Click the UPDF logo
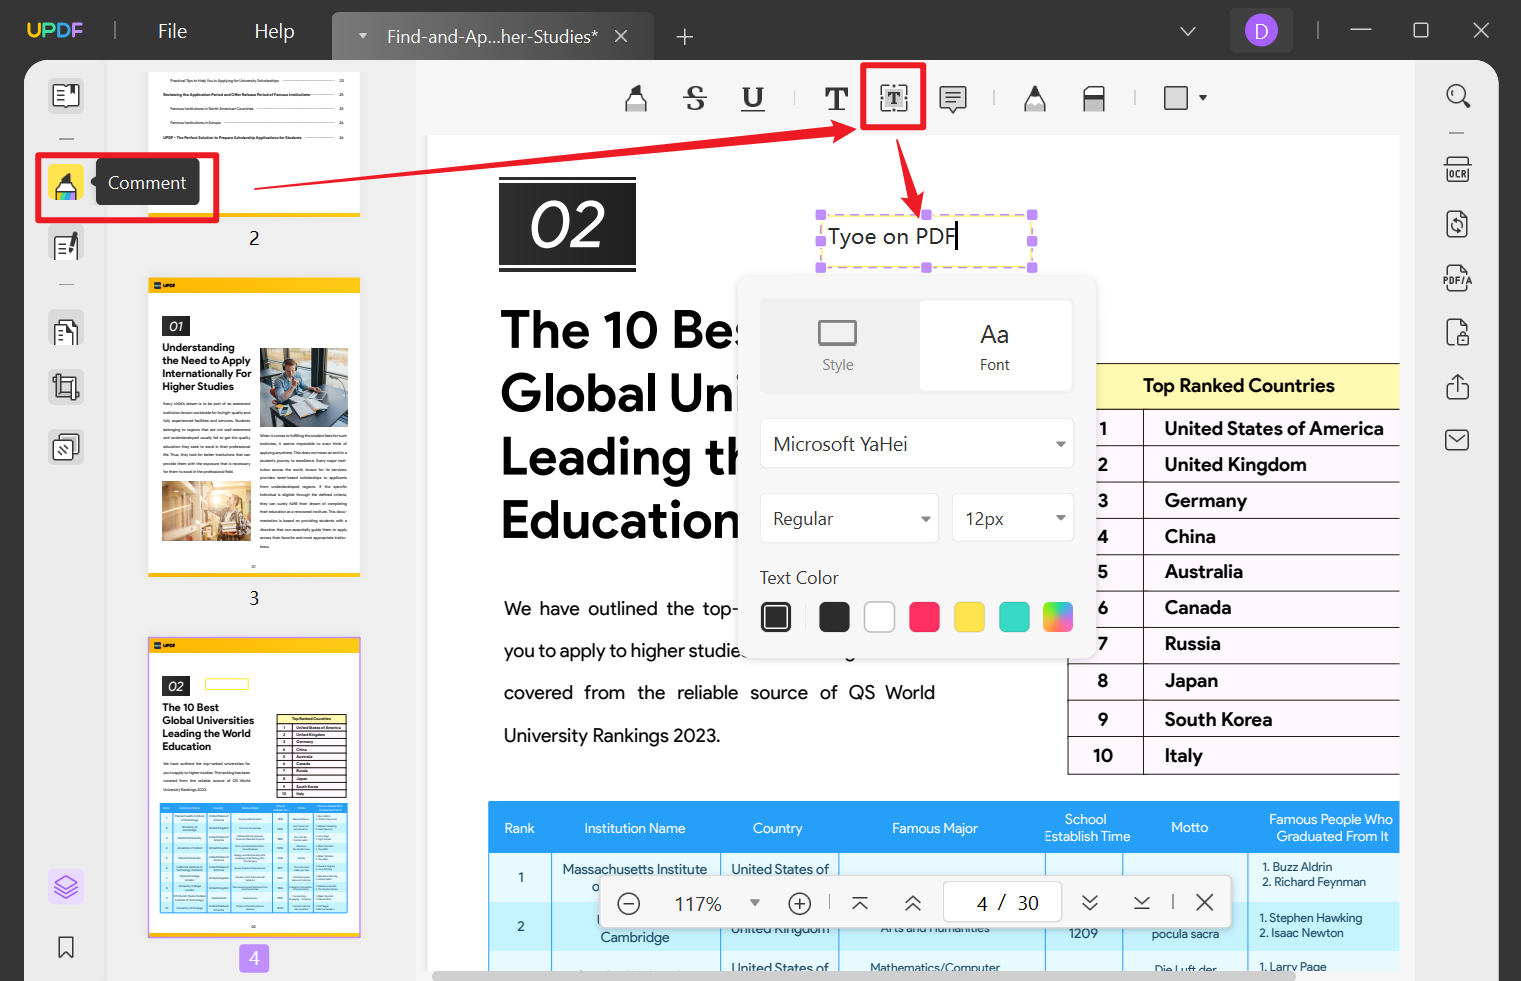This screenshot has width=1521, height=981. point(55,30)
